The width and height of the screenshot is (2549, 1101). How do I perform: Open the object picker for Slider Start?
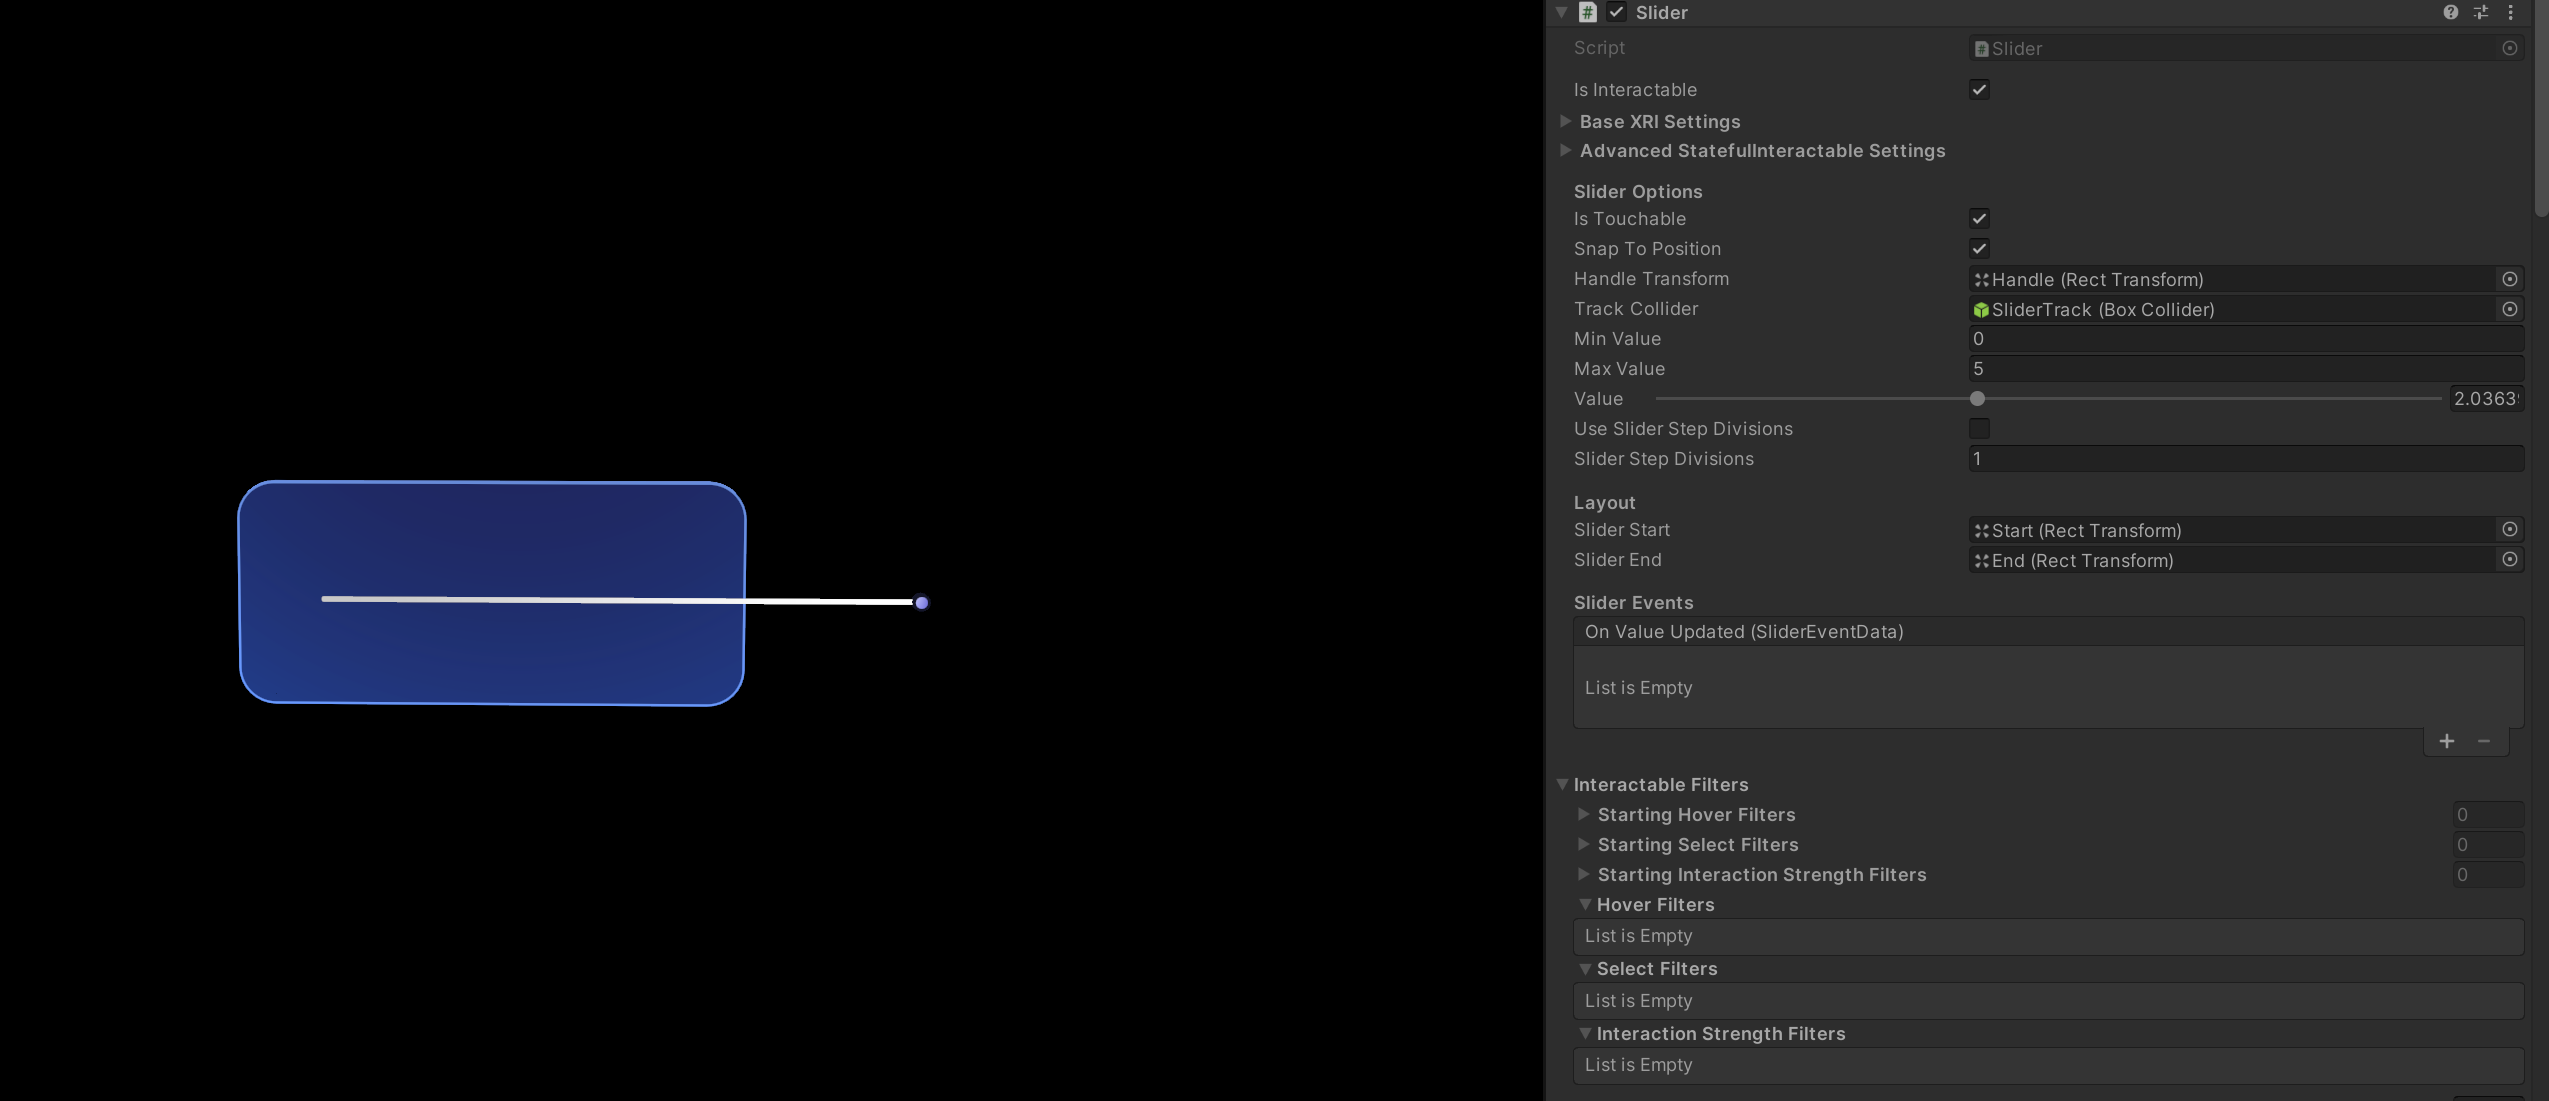[x=2510, y=530]
